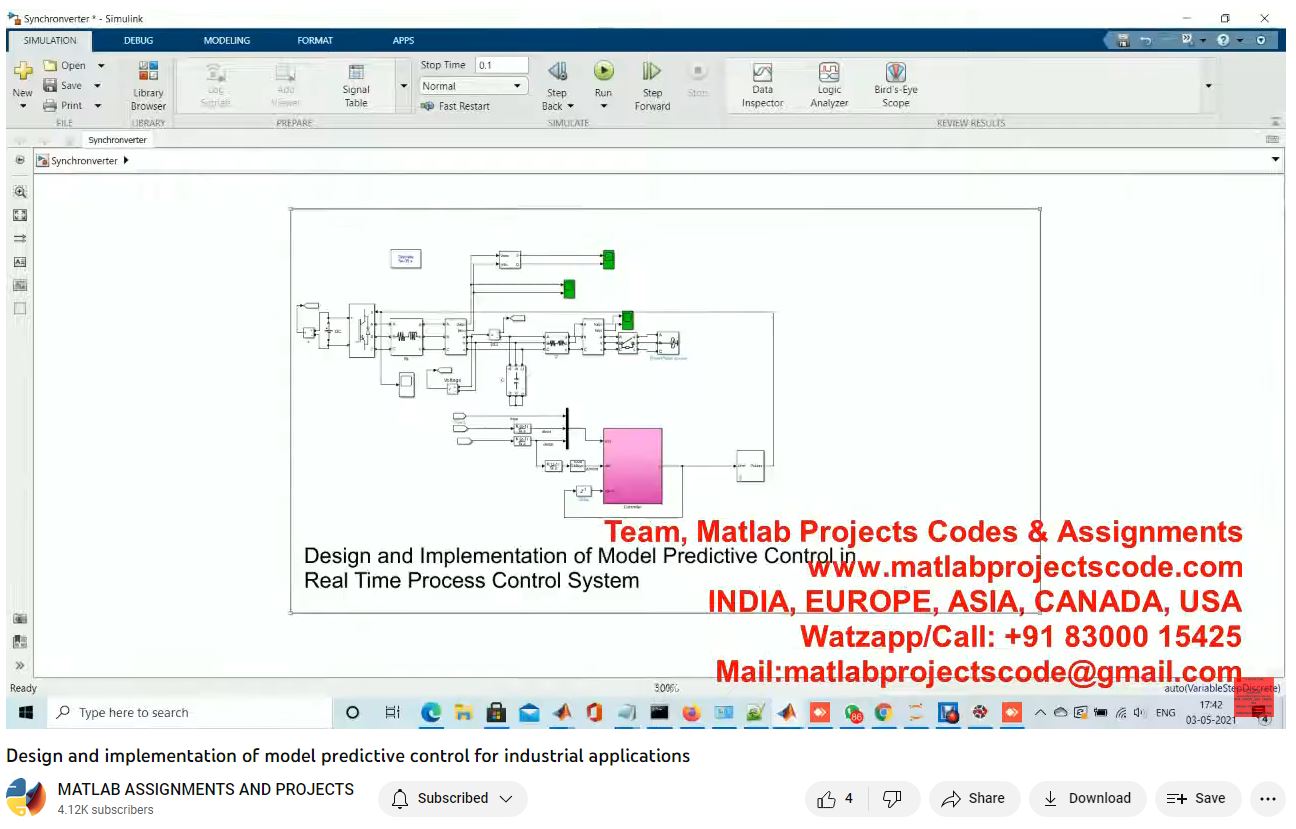Viewport: 1296px width, 829px height.
Task: Open Bird's-Eye Scope
Action: [x=895, y=86]
